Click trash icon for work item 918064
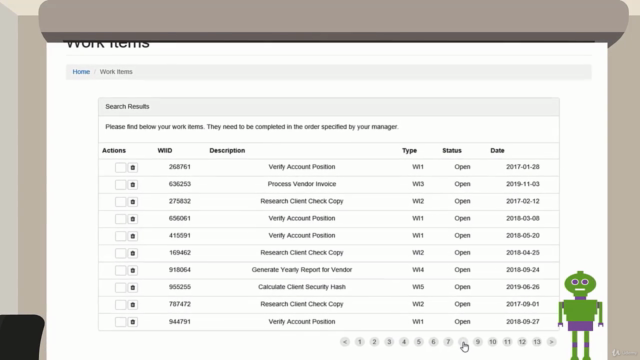This screenshot has height=360, width=640. tap(133, 270)
